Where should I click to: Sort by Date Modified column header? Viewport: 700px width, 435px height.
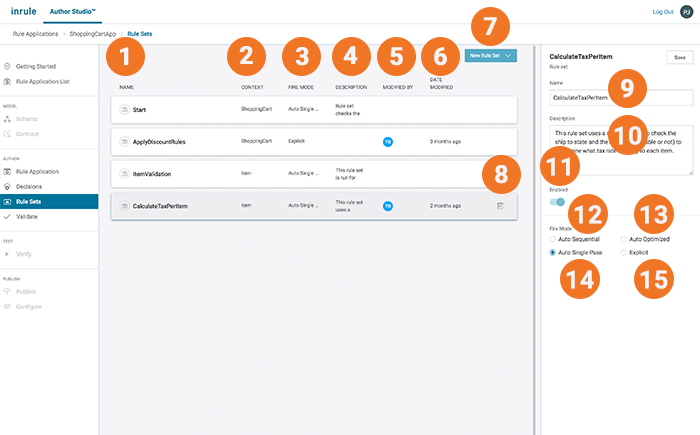pyautogui.click(x=436, y=83)
